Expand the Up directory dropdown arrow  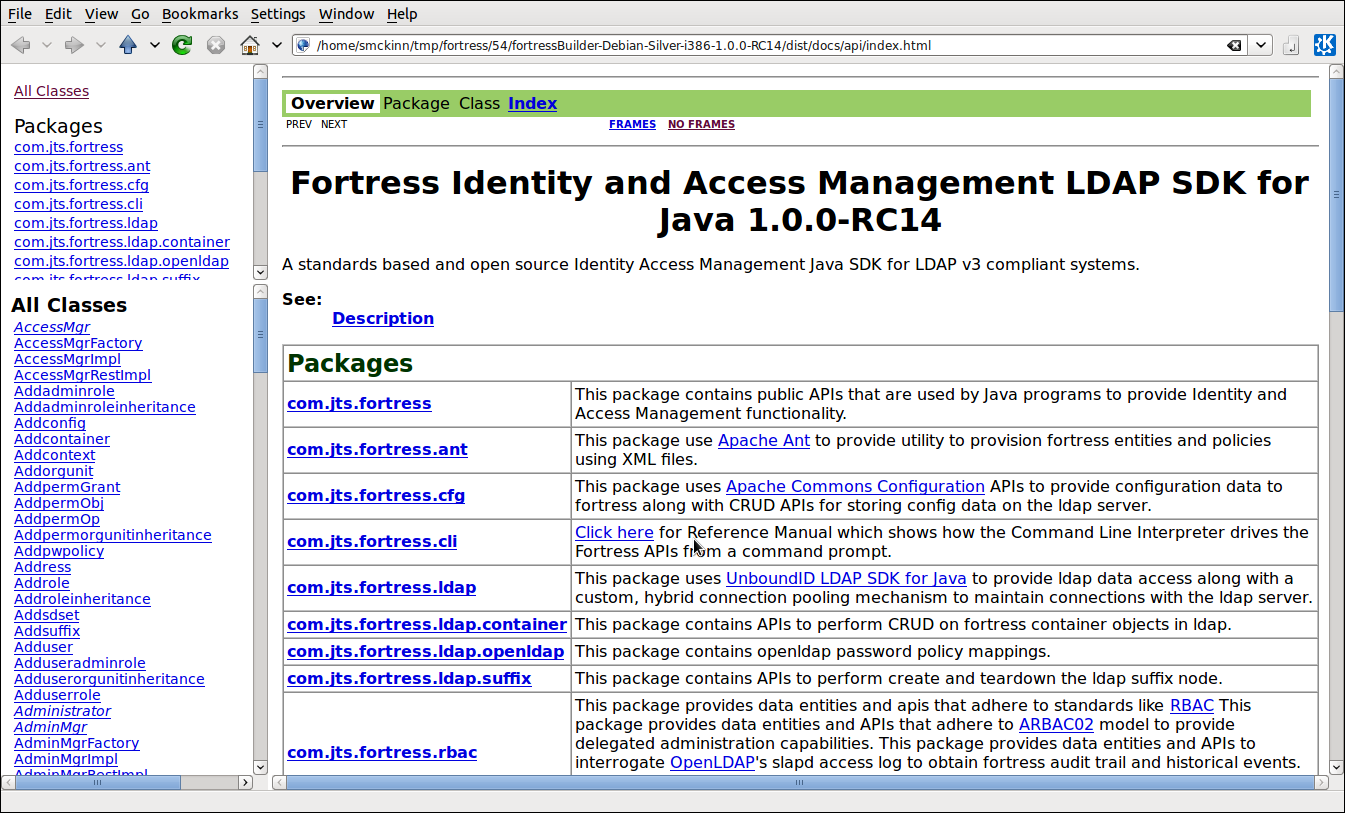click(x=154, y=45)
